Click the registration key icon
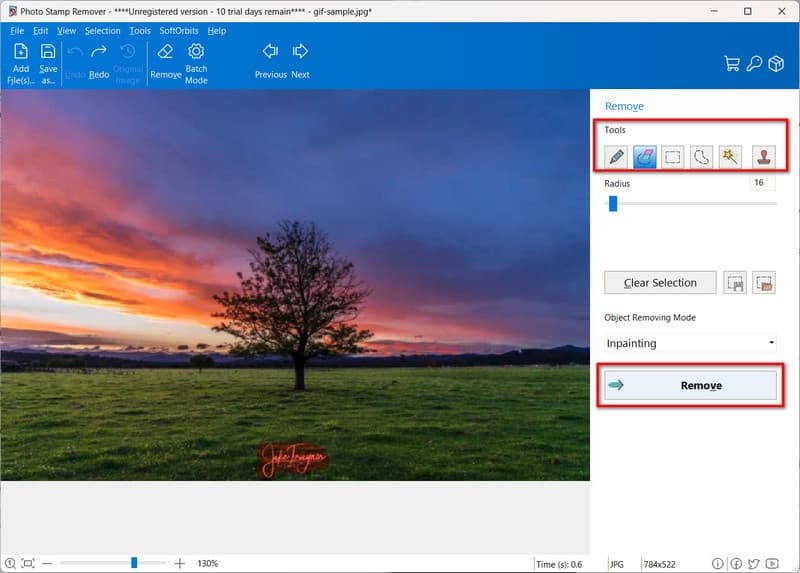This screenshot has width=800, height=573. pyautogui.click(x=754, y=64)
